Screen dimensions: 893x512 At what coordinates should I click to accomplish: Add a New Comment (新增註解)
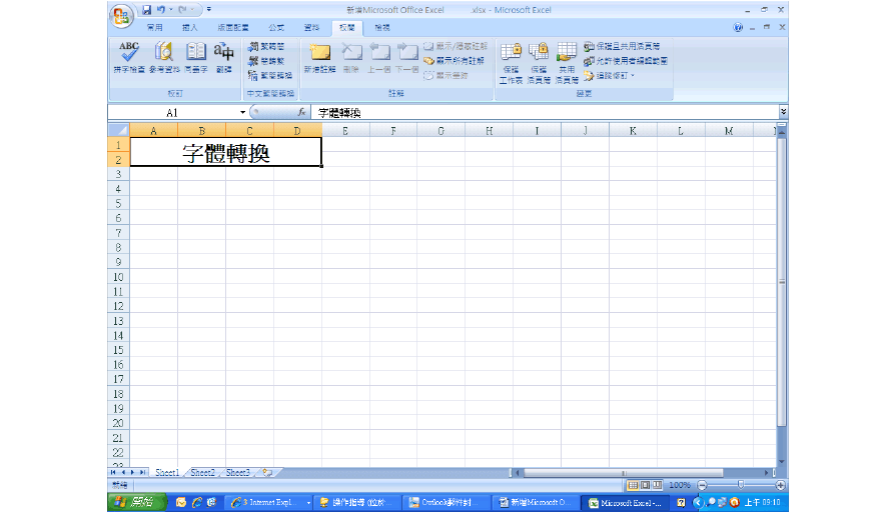tap(319, 58)
